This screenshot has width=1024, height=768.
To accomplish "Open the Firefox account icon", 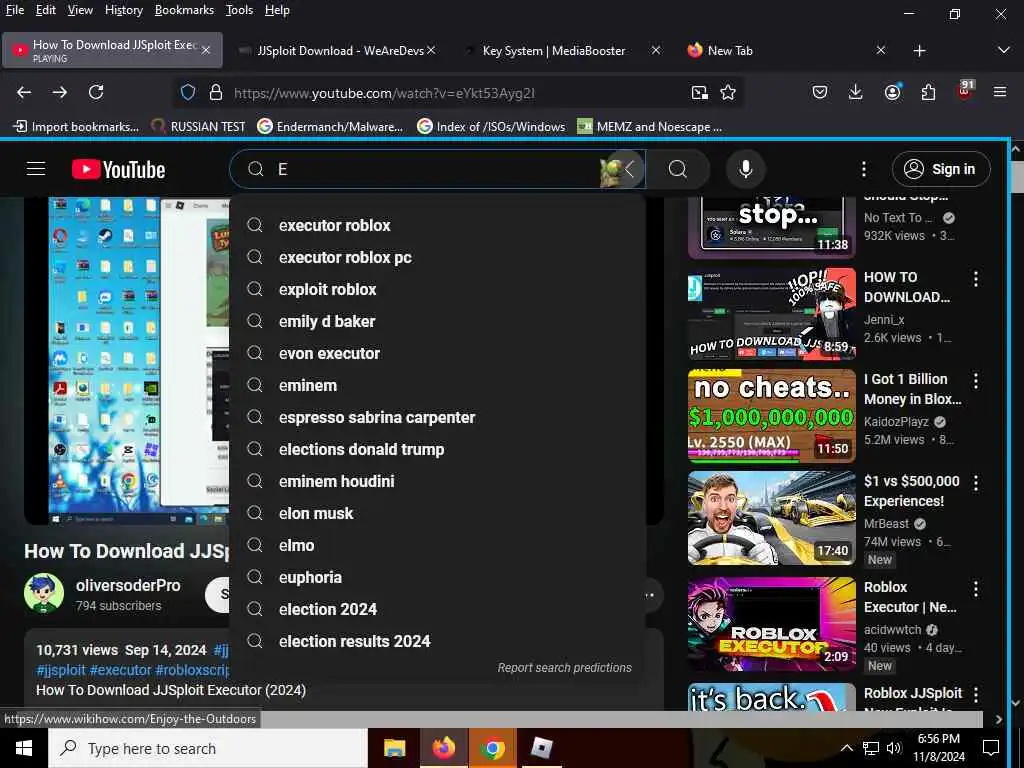I will (x=892, y=93).
